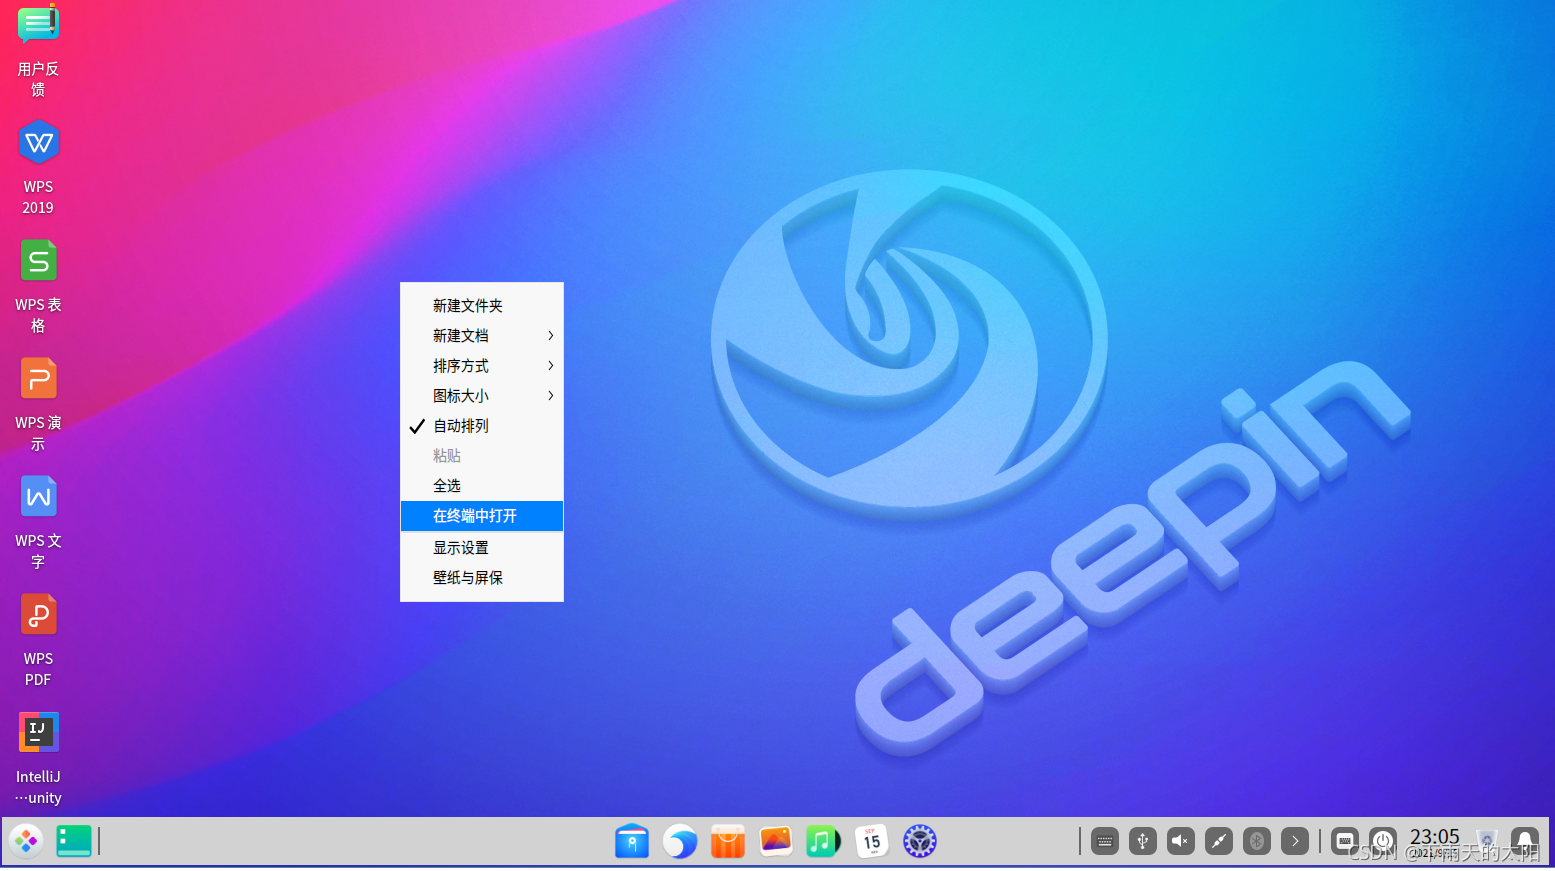The image size is (1555, 871).
Task: Select 在终端中打开 in the context menu
Action: (482, 516)
